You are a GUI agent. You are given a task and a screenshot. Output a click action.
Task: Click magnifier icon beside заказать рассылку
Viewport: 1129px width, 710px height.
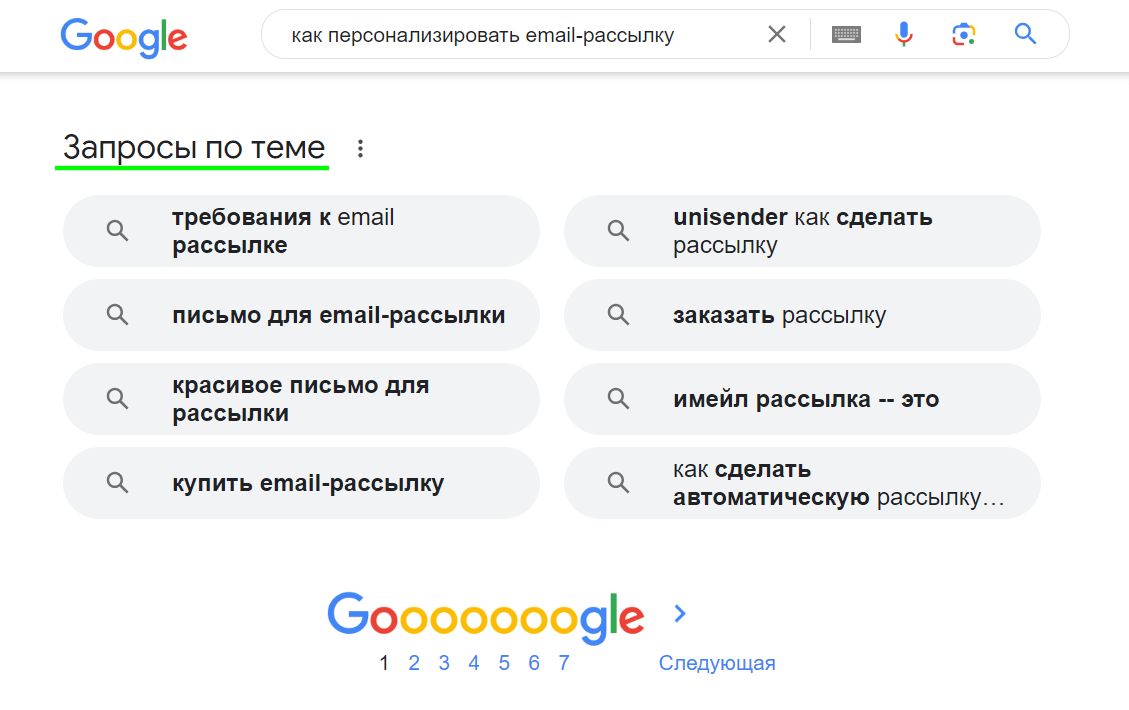tap(619, 315)
